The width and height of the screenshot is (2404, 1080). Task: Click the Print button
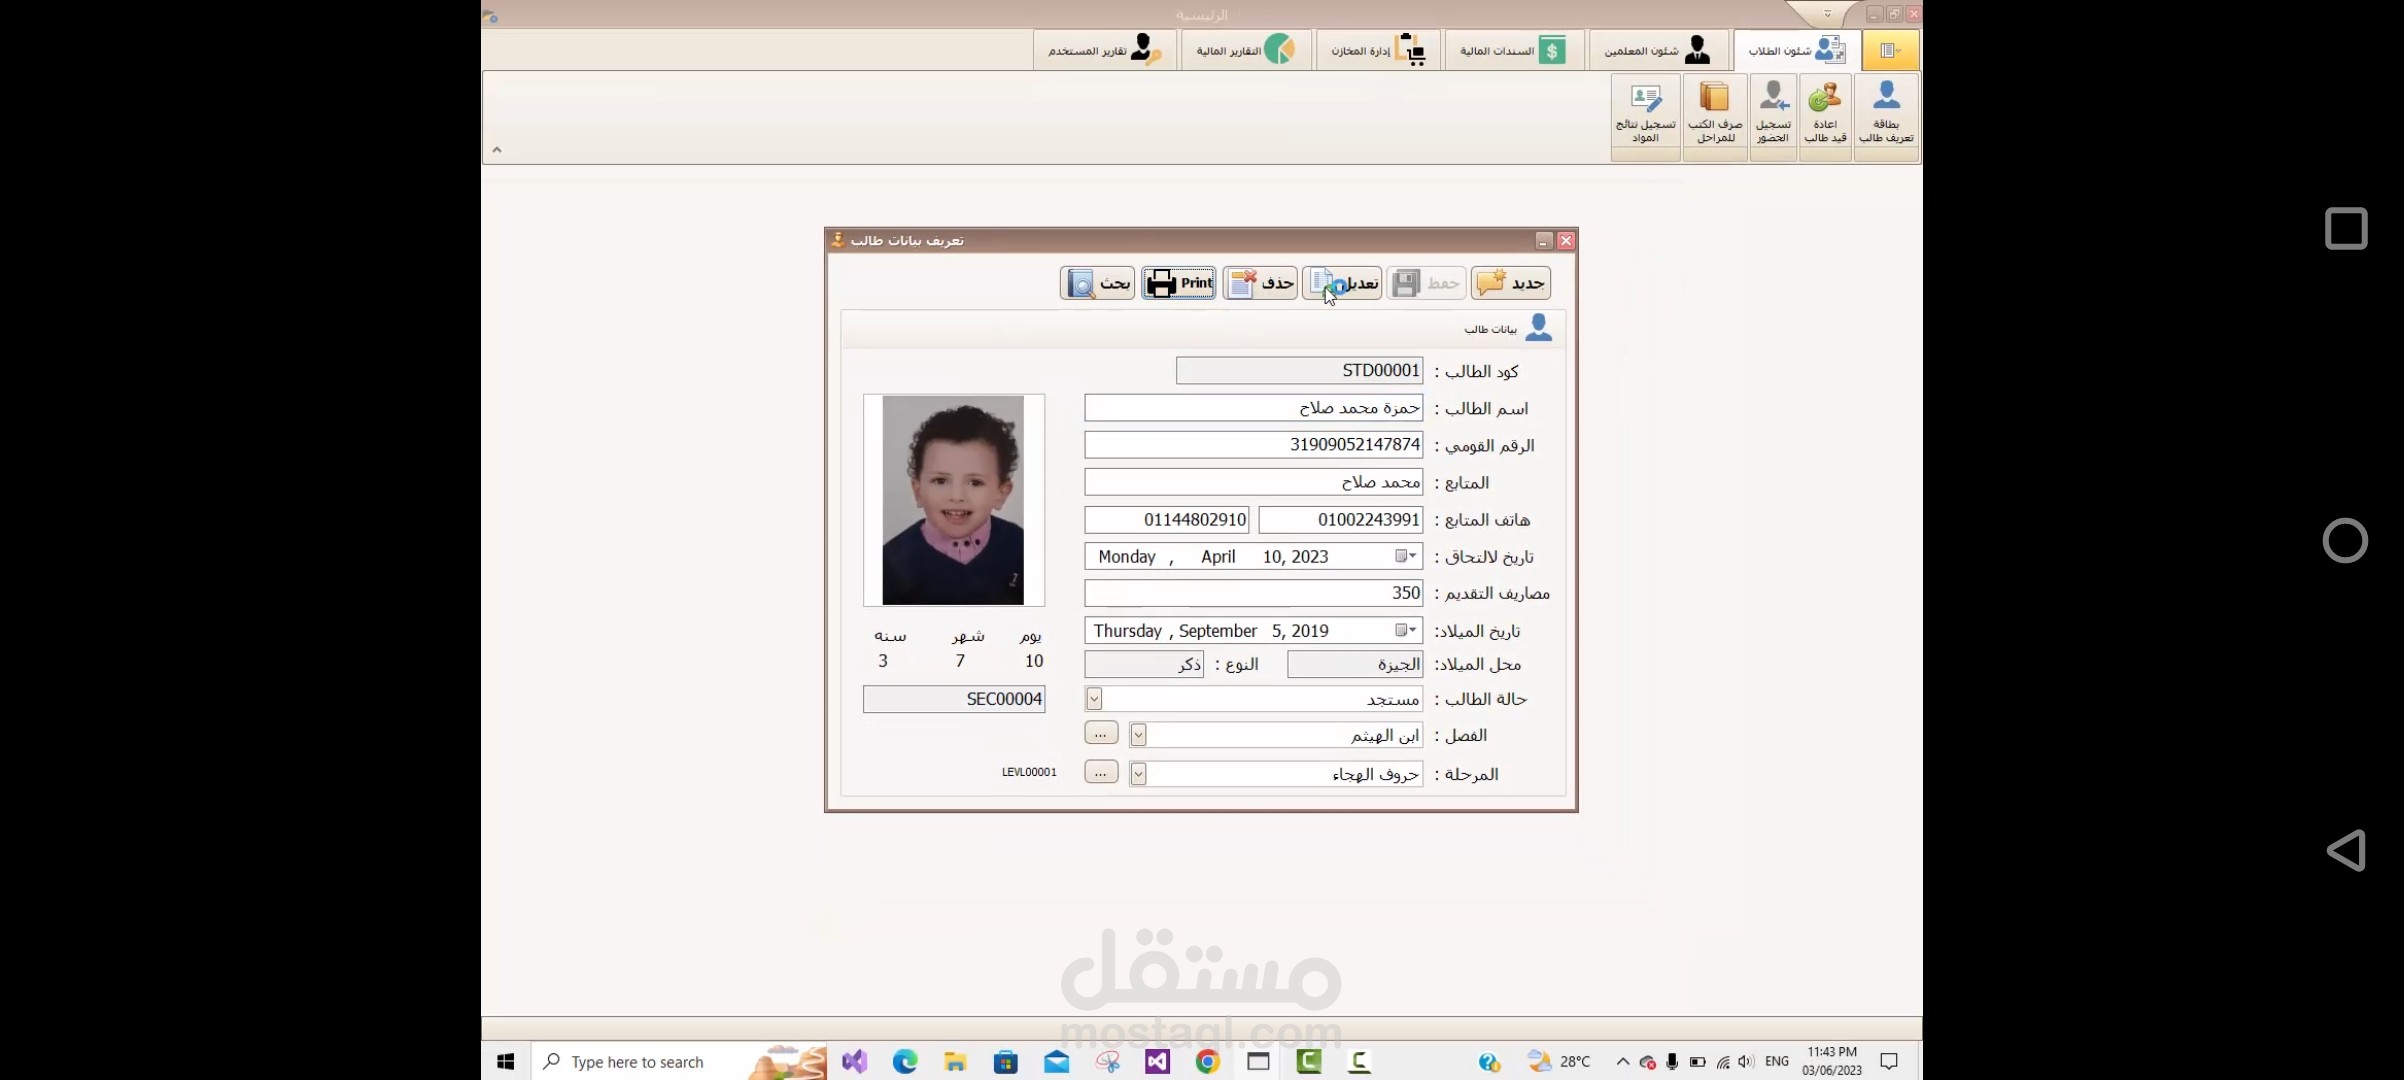(x=1179, y=283)
